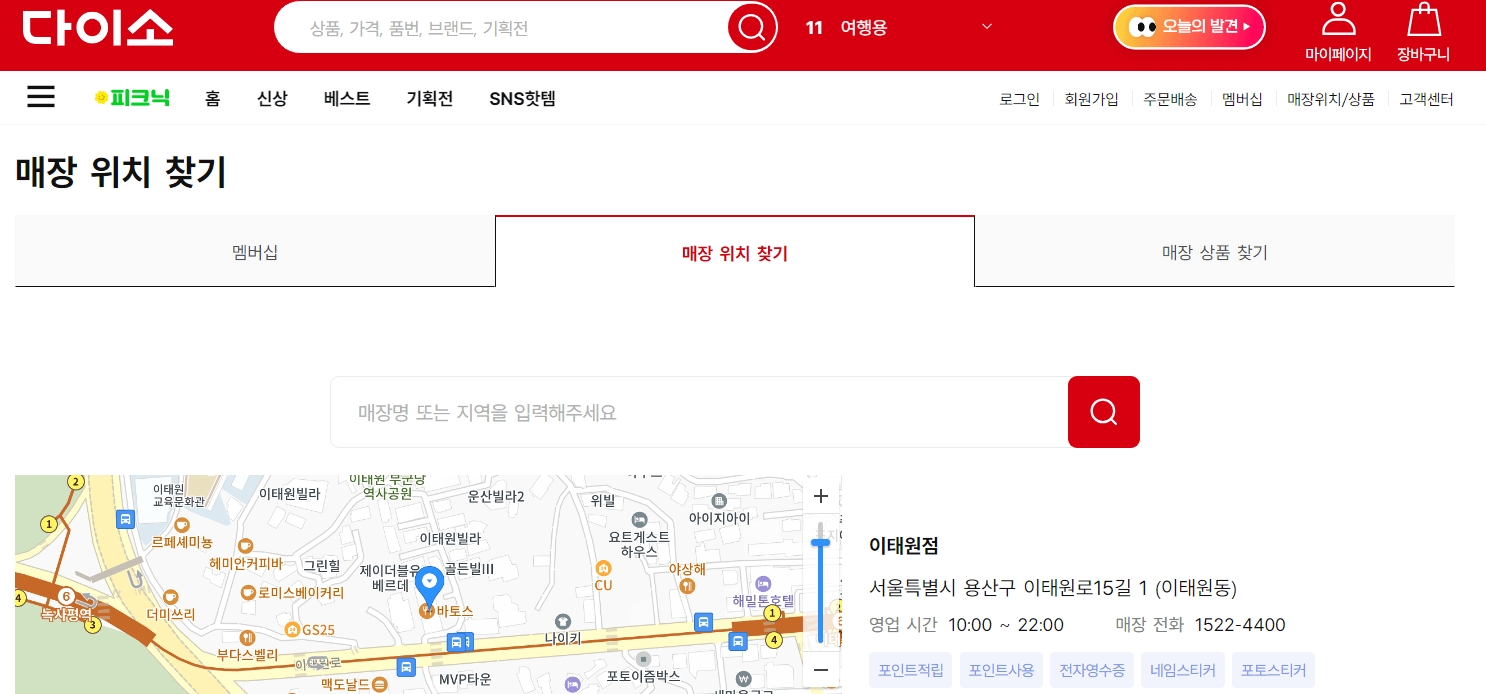Click the map zoom slider handle
Screen dimensions: 1486x694
point(821,542)
